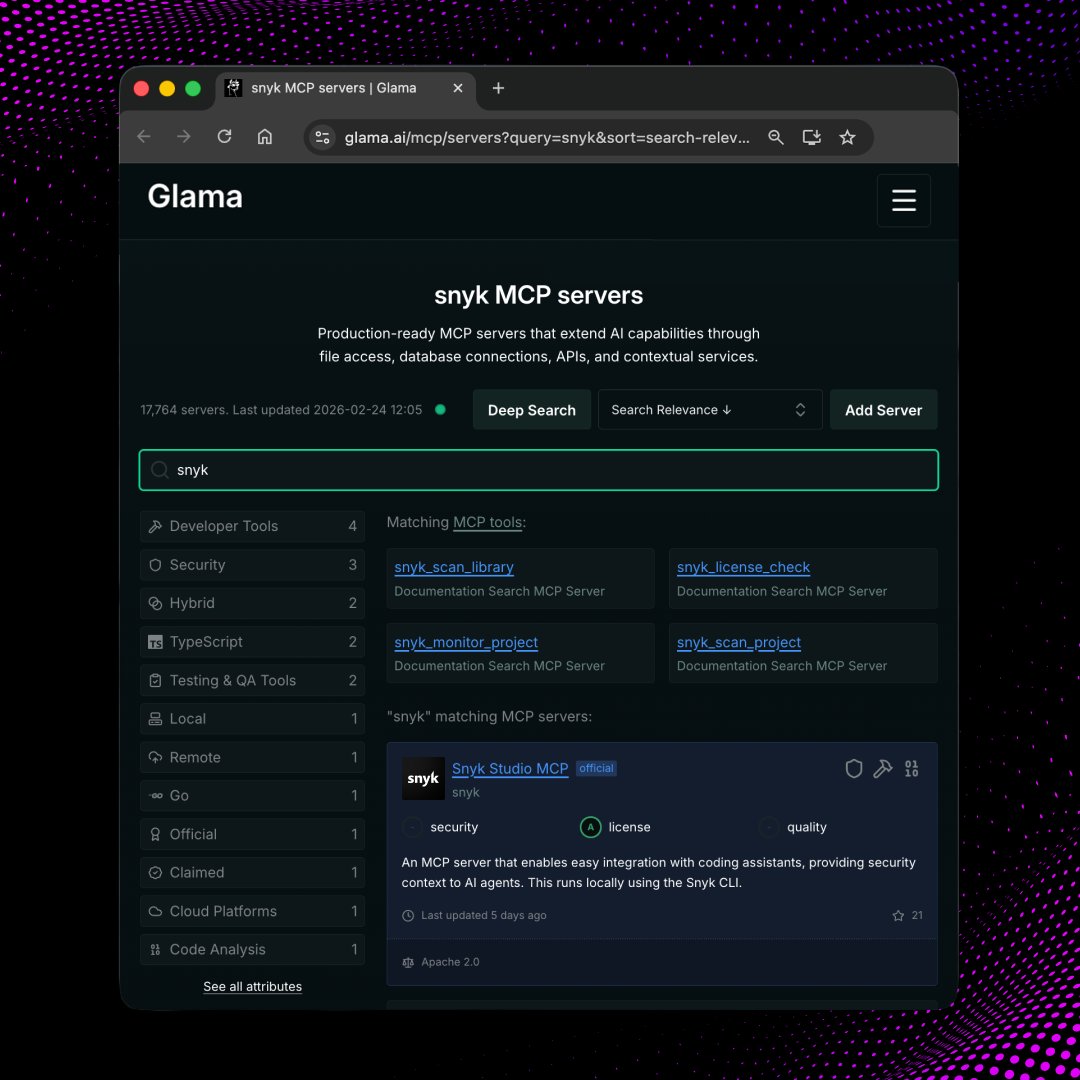
Task: Click the Snyk logo thumbnail
Action: pos(423,778)
